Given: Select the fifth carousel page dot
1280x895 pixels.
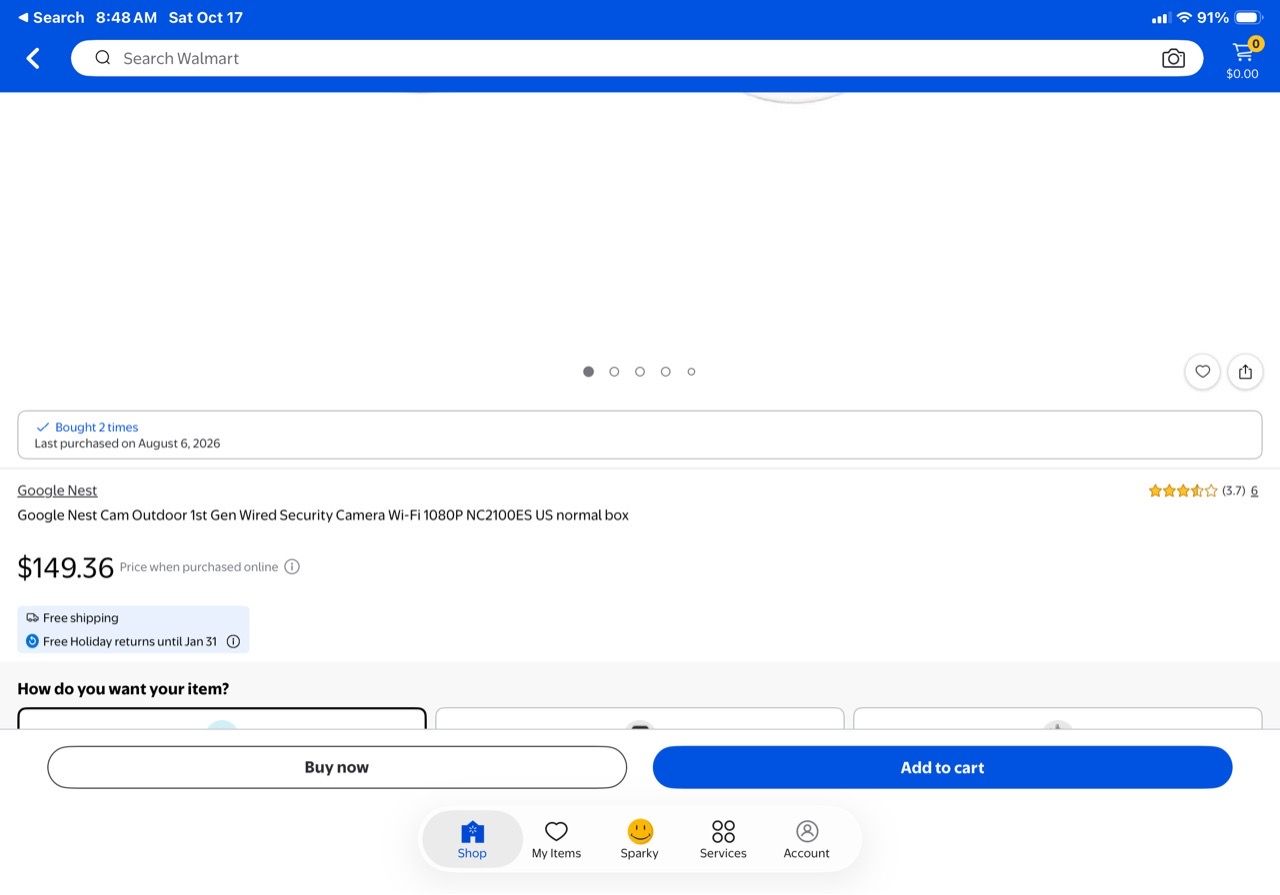Looking at the screenshot, I should (691, 372).
